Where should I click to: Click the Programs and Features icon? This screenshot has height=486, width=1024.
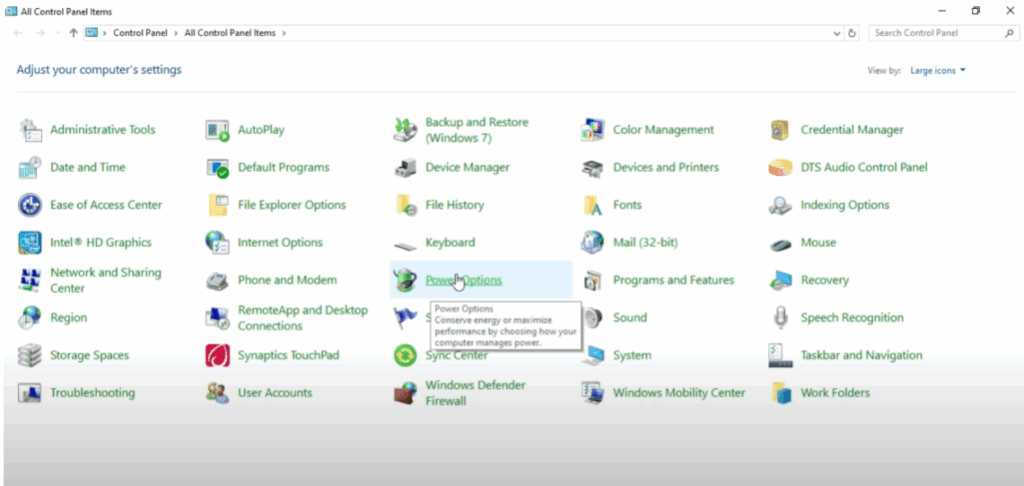(x=592, y=280)
